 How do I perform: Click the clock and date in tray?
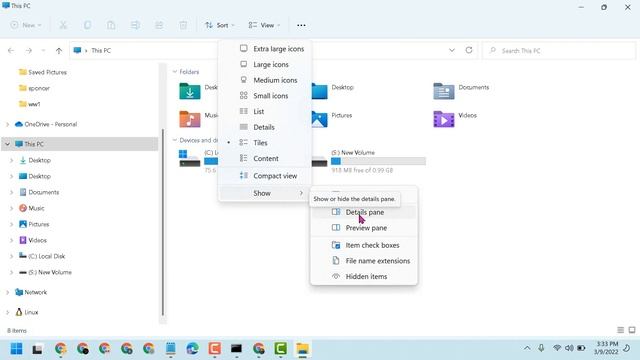click(x=606, y=348)
